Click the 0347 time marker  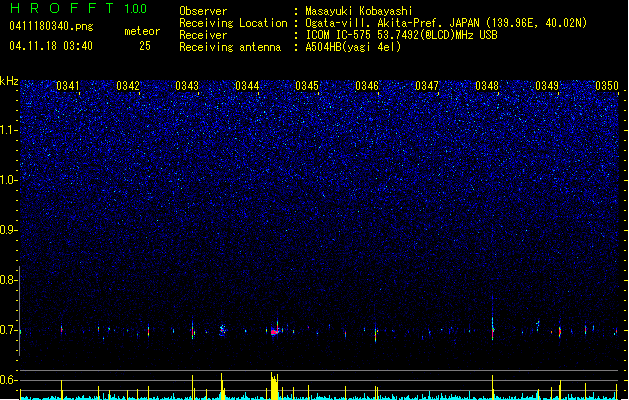click(x=427, y=86)
